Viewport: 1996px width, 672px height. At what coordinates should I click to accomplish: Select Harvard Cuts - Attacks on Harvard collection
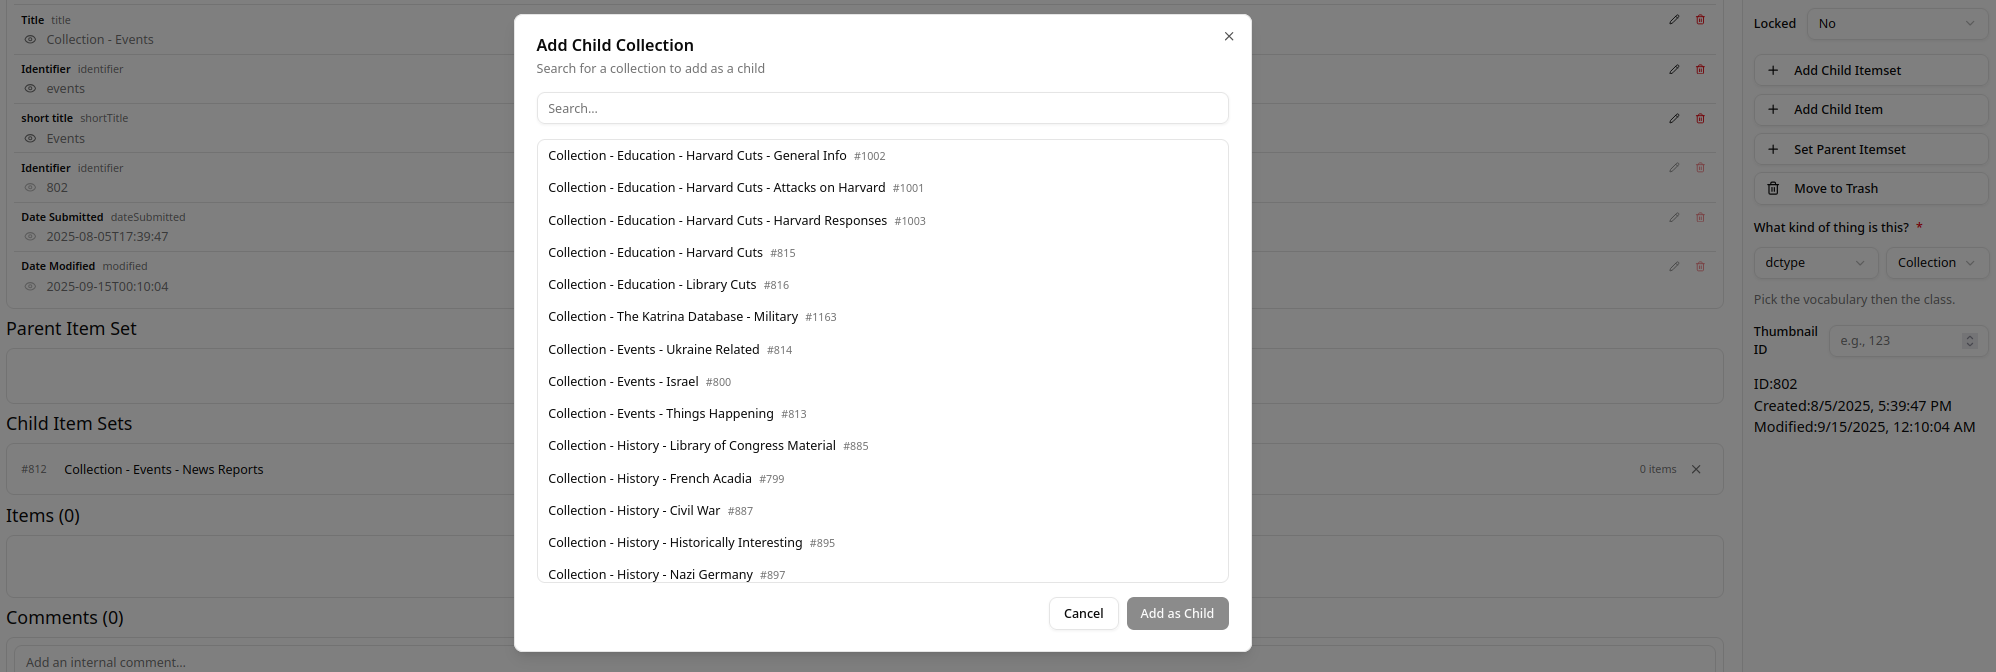(x=882, y=188)
